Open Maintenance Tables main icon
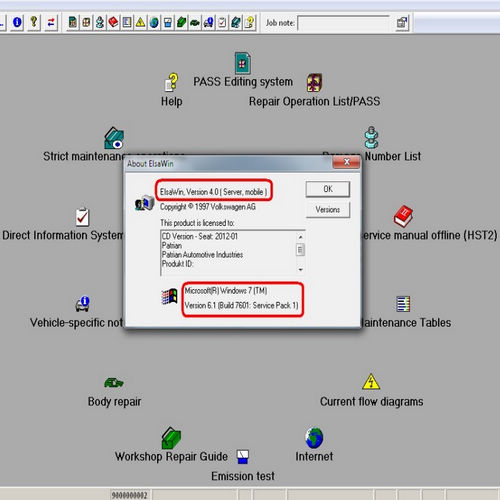This screenshot has height=500, width=500. (x=403, y=304)
